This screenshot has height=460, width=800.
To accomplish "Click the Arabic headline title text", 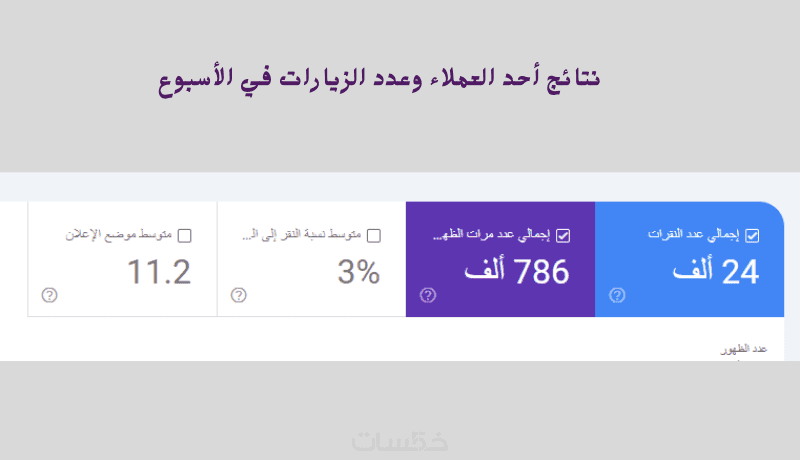I will coord(380,78).
